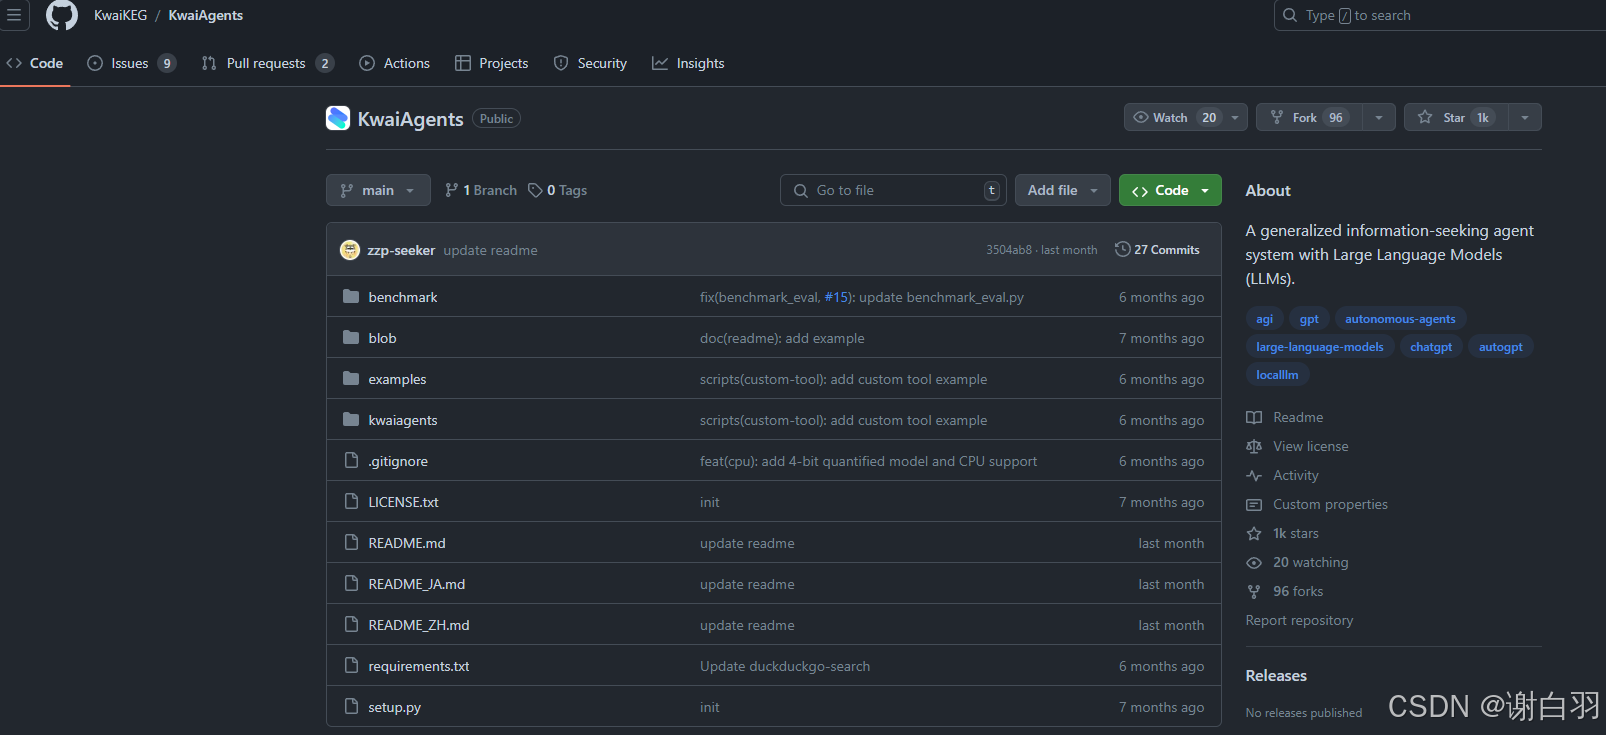Open the autonomous-agents topic tag

(1400, 319)
